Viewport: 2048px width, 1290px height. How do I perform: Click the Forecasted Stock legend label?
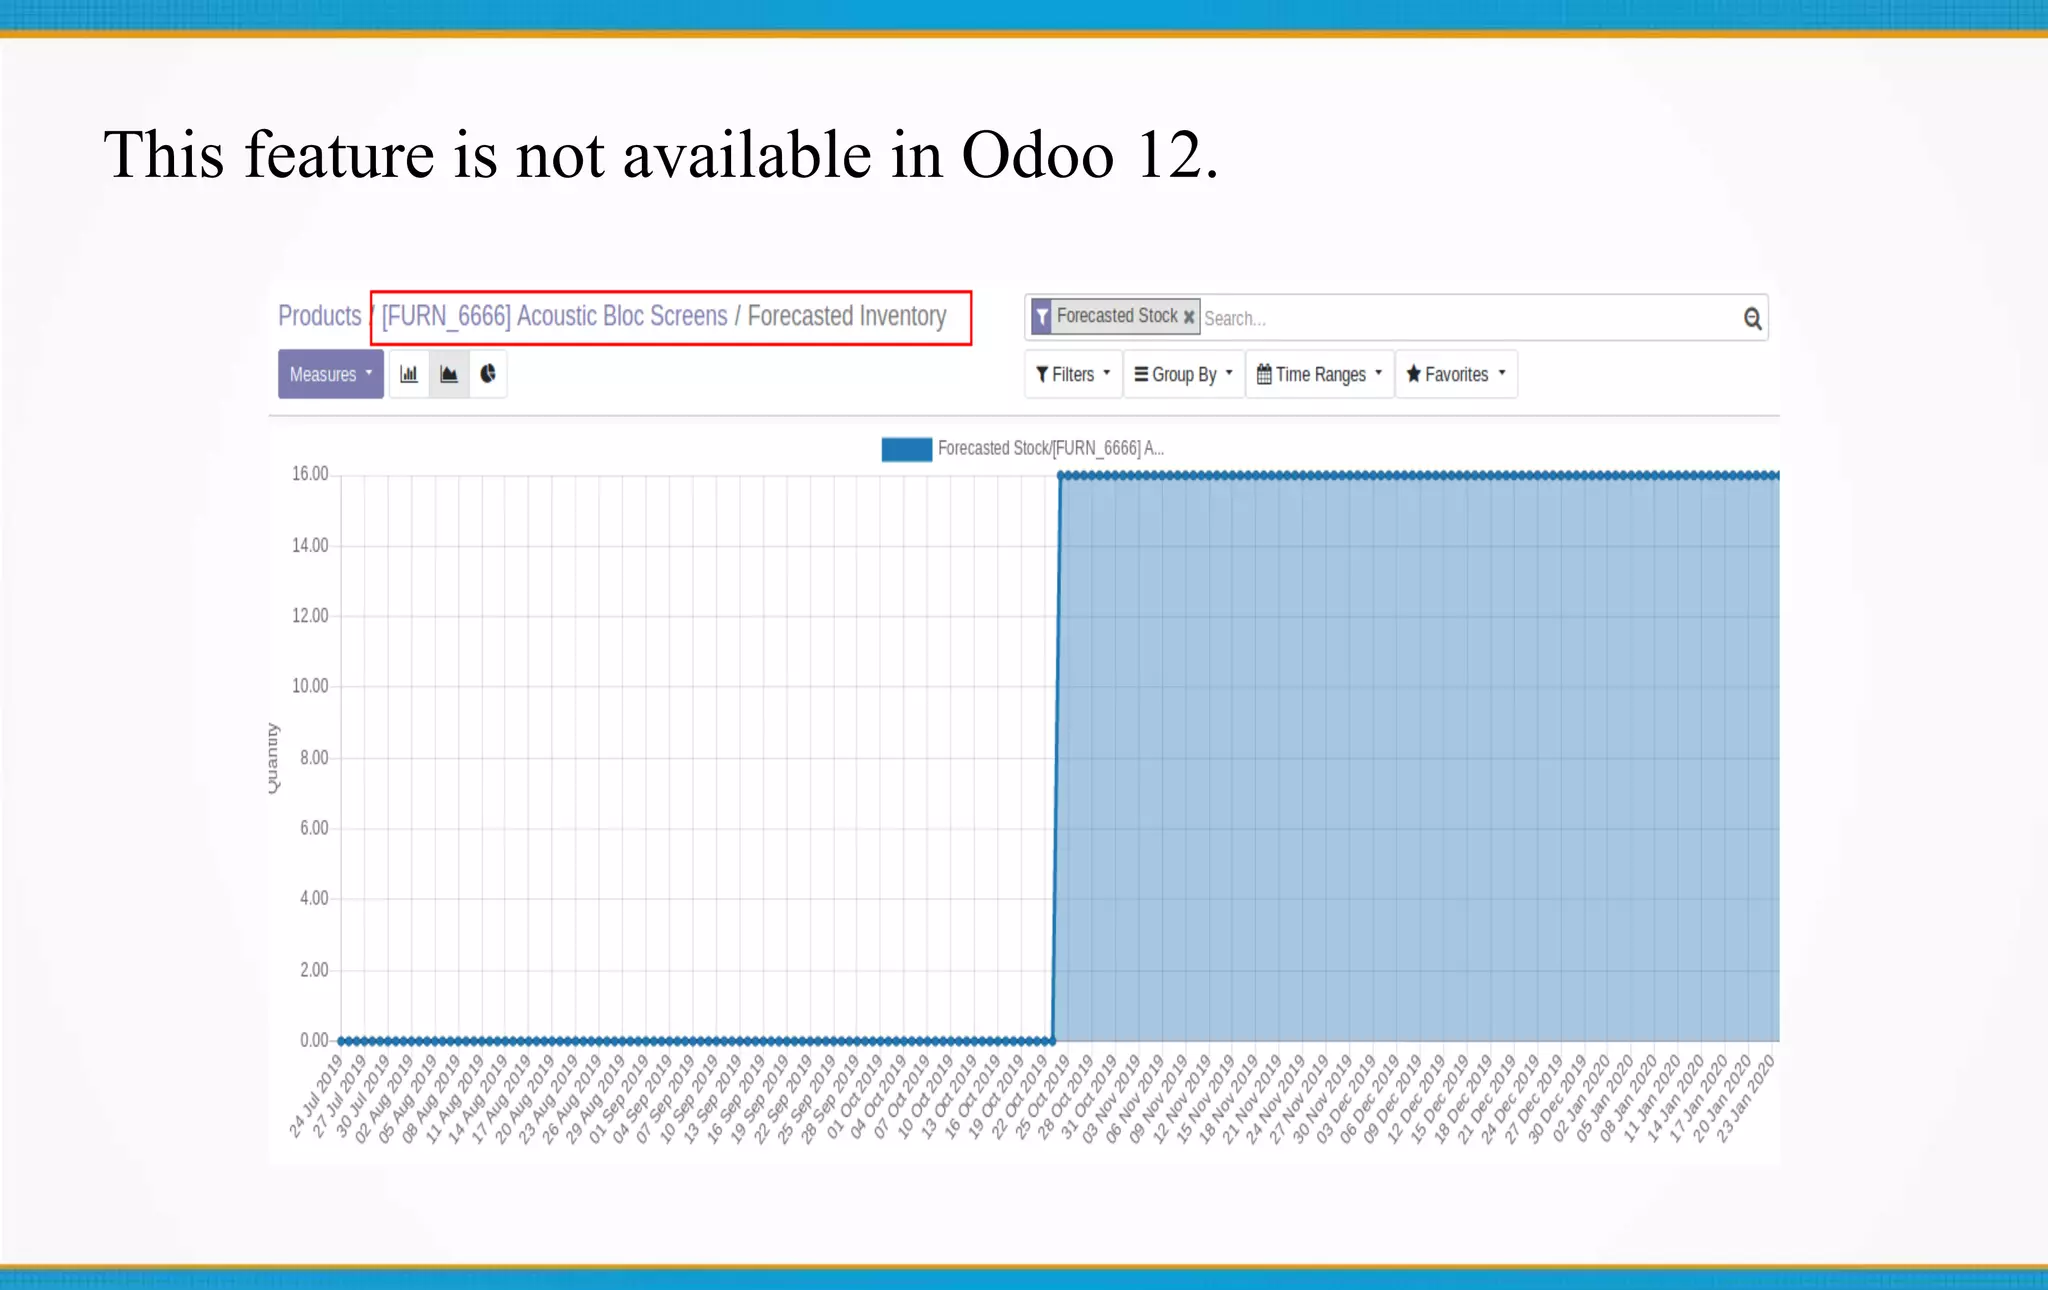1050,448
